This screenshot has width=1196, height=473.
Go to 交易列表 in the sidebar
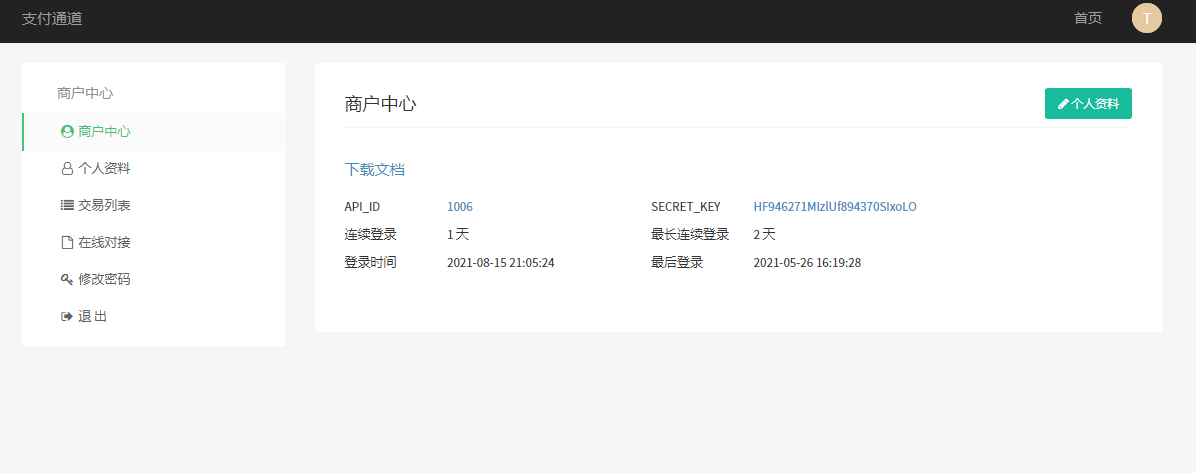(x=153, y=205)
